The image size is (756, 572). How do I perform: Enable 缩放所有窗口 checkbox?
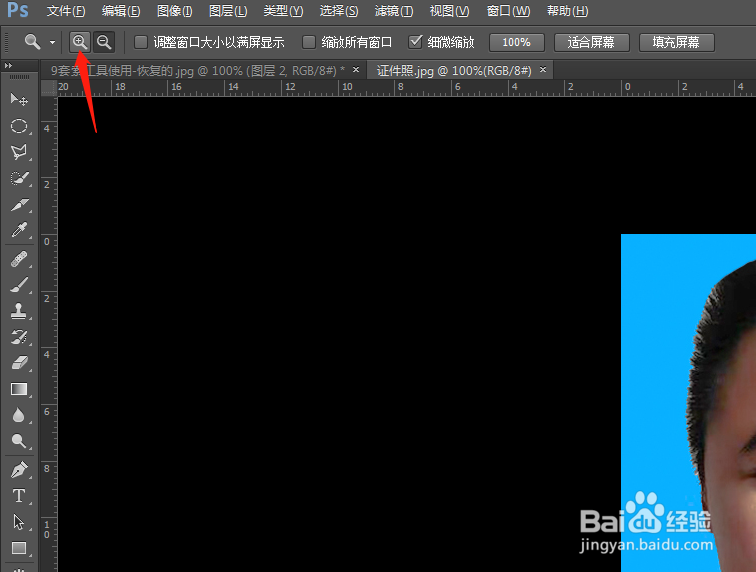pyautogui.click(x=309, y=42)
